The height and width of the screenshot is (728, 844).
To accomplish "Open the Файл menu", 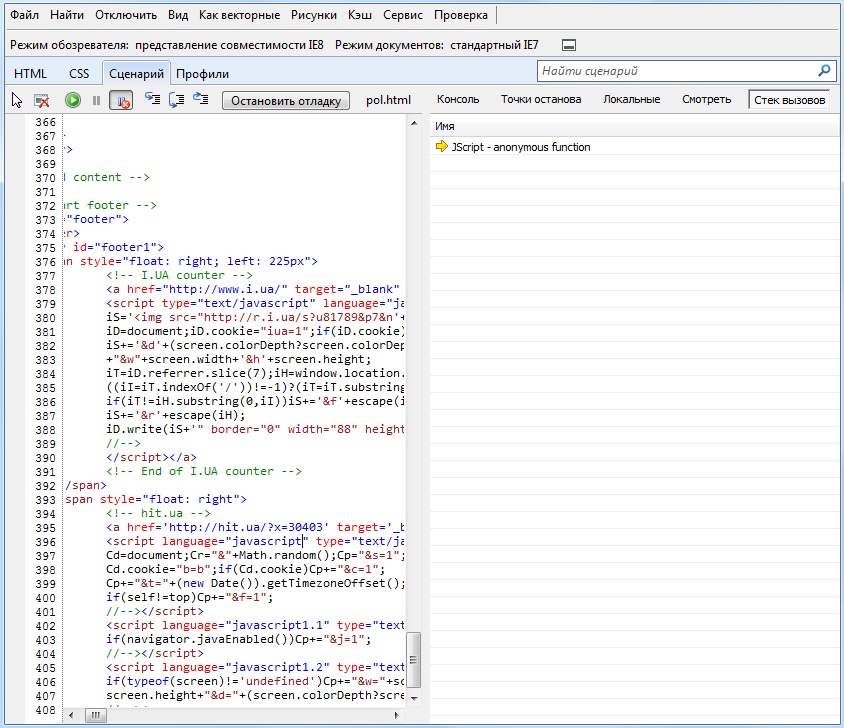I will [x=24, y=15].
